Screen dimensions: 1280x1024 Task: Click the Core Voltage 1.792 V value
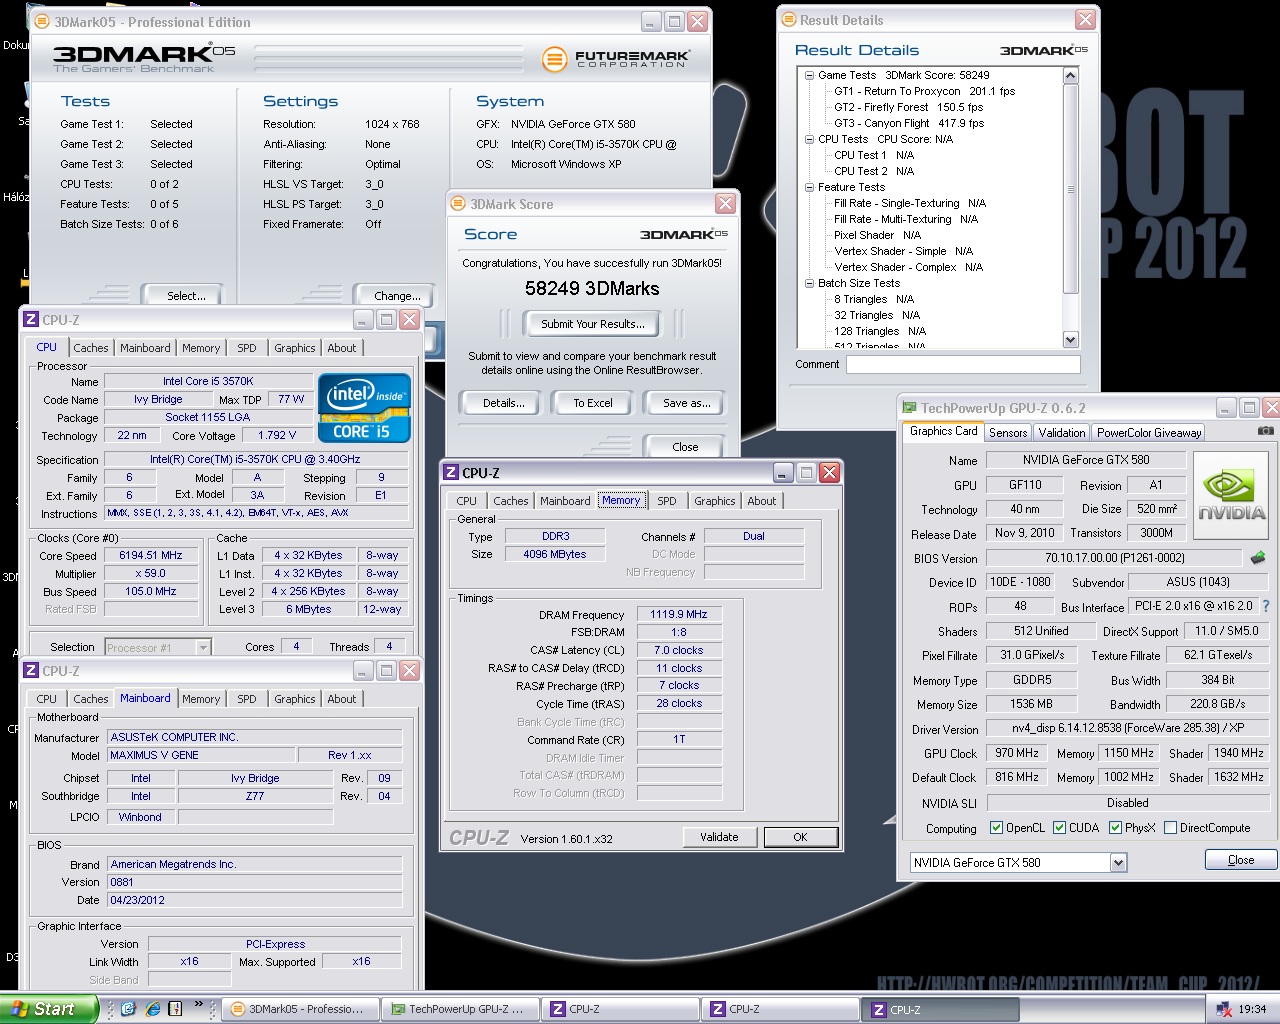pos(277,435)
